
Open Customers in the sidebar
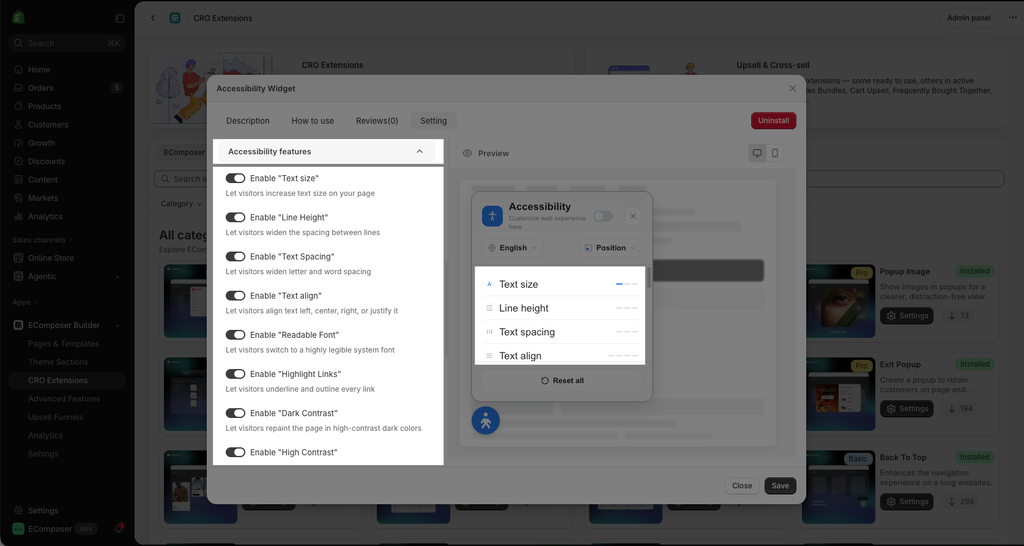pyautogui.click(x=48, y=124)
